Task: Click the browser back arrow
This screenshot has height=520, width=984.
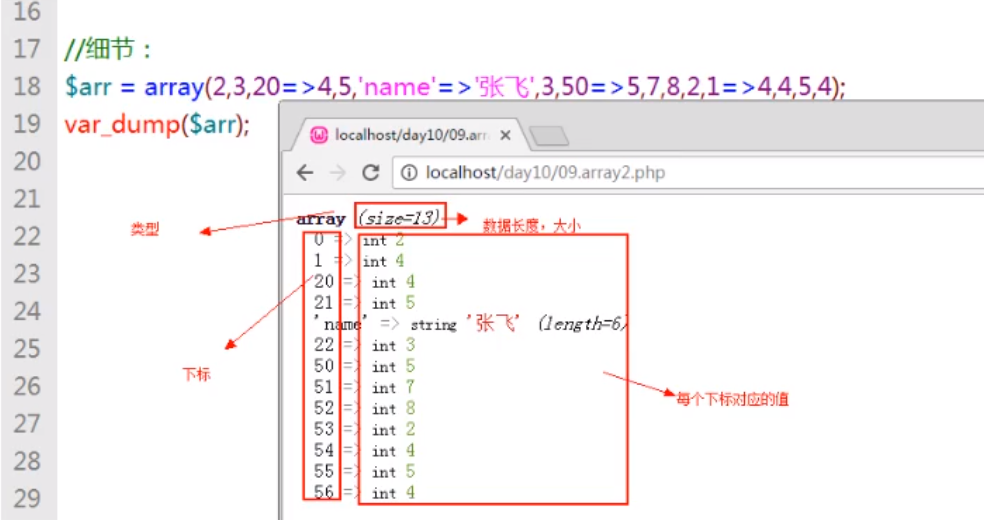Action: (305, 172)
